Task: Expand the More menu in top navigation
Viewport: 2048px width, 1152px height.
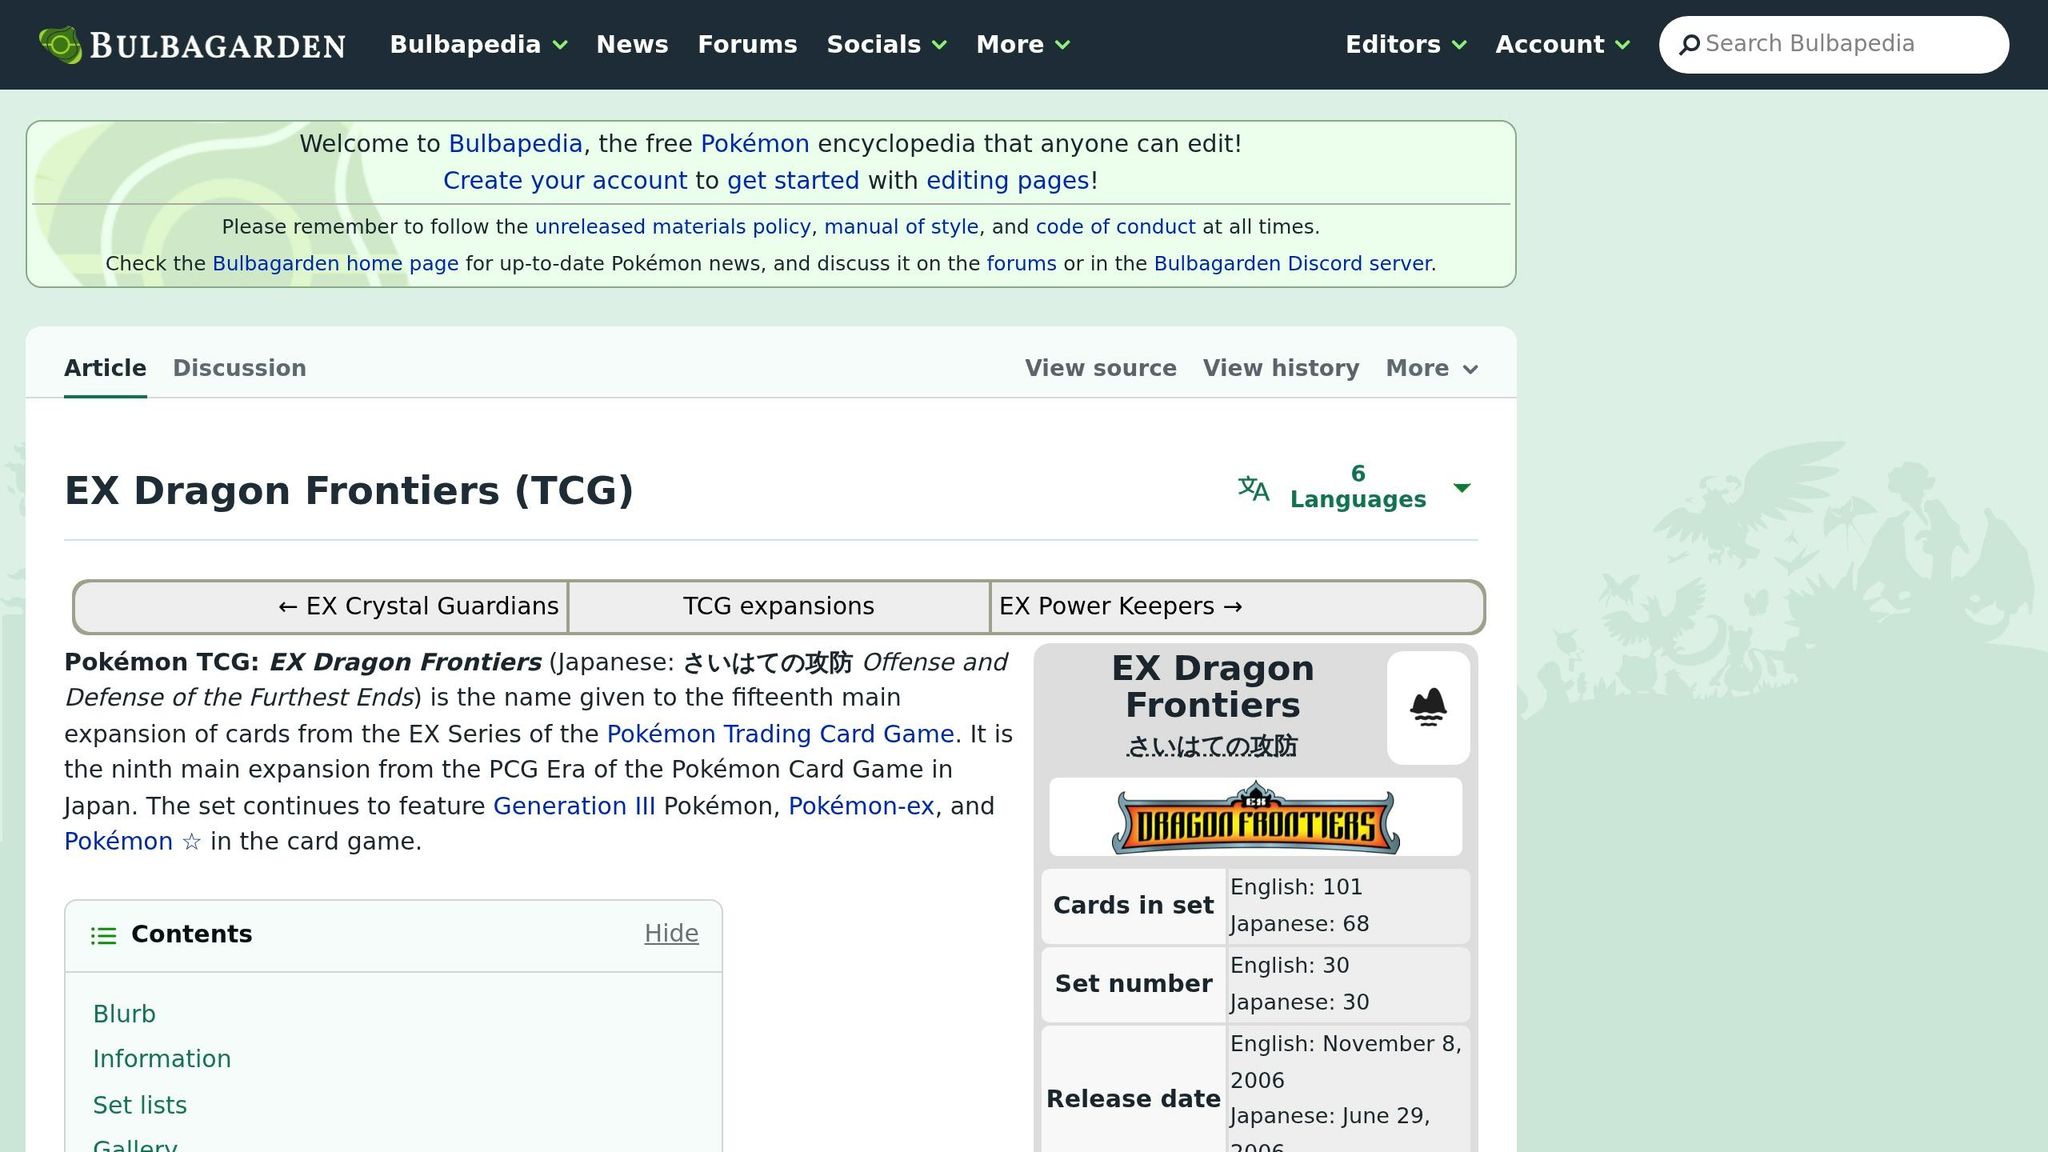Action: click(x=1023, y=44)
